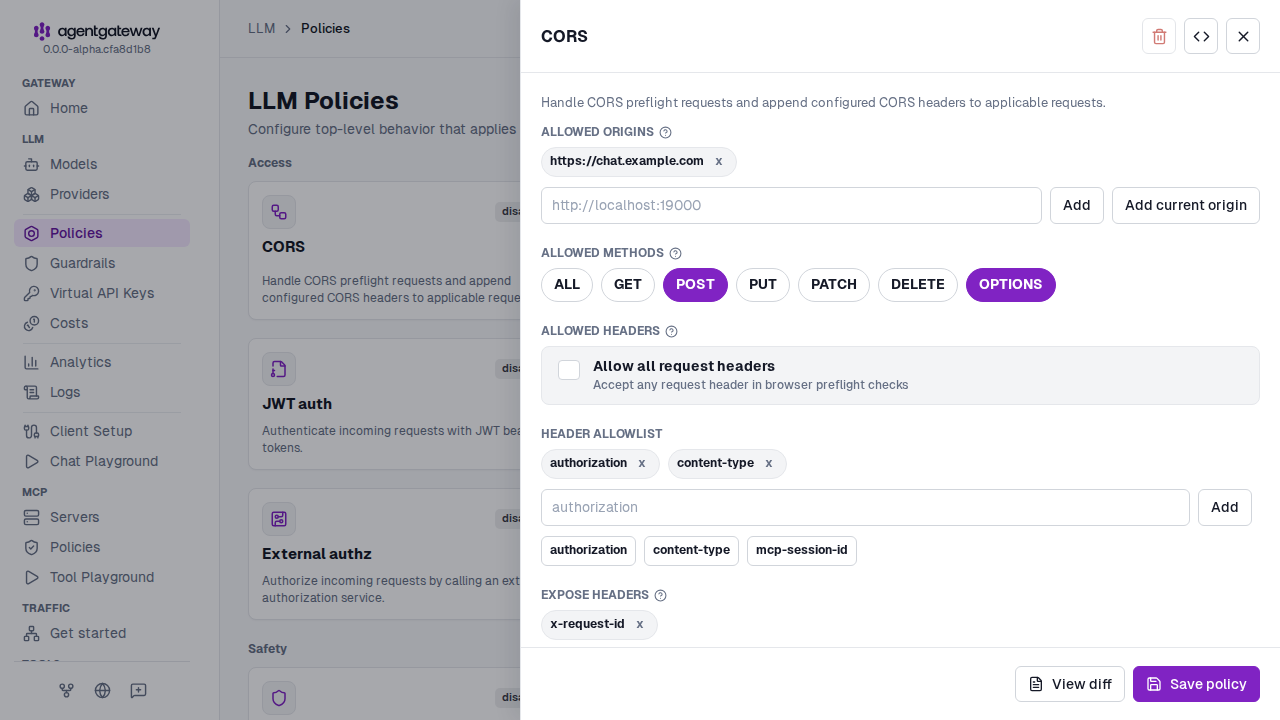Viewport: 1280px width, 720px height.
Task: Click the network graph icon in sidebar footer
Action: (x=66, y=690)
